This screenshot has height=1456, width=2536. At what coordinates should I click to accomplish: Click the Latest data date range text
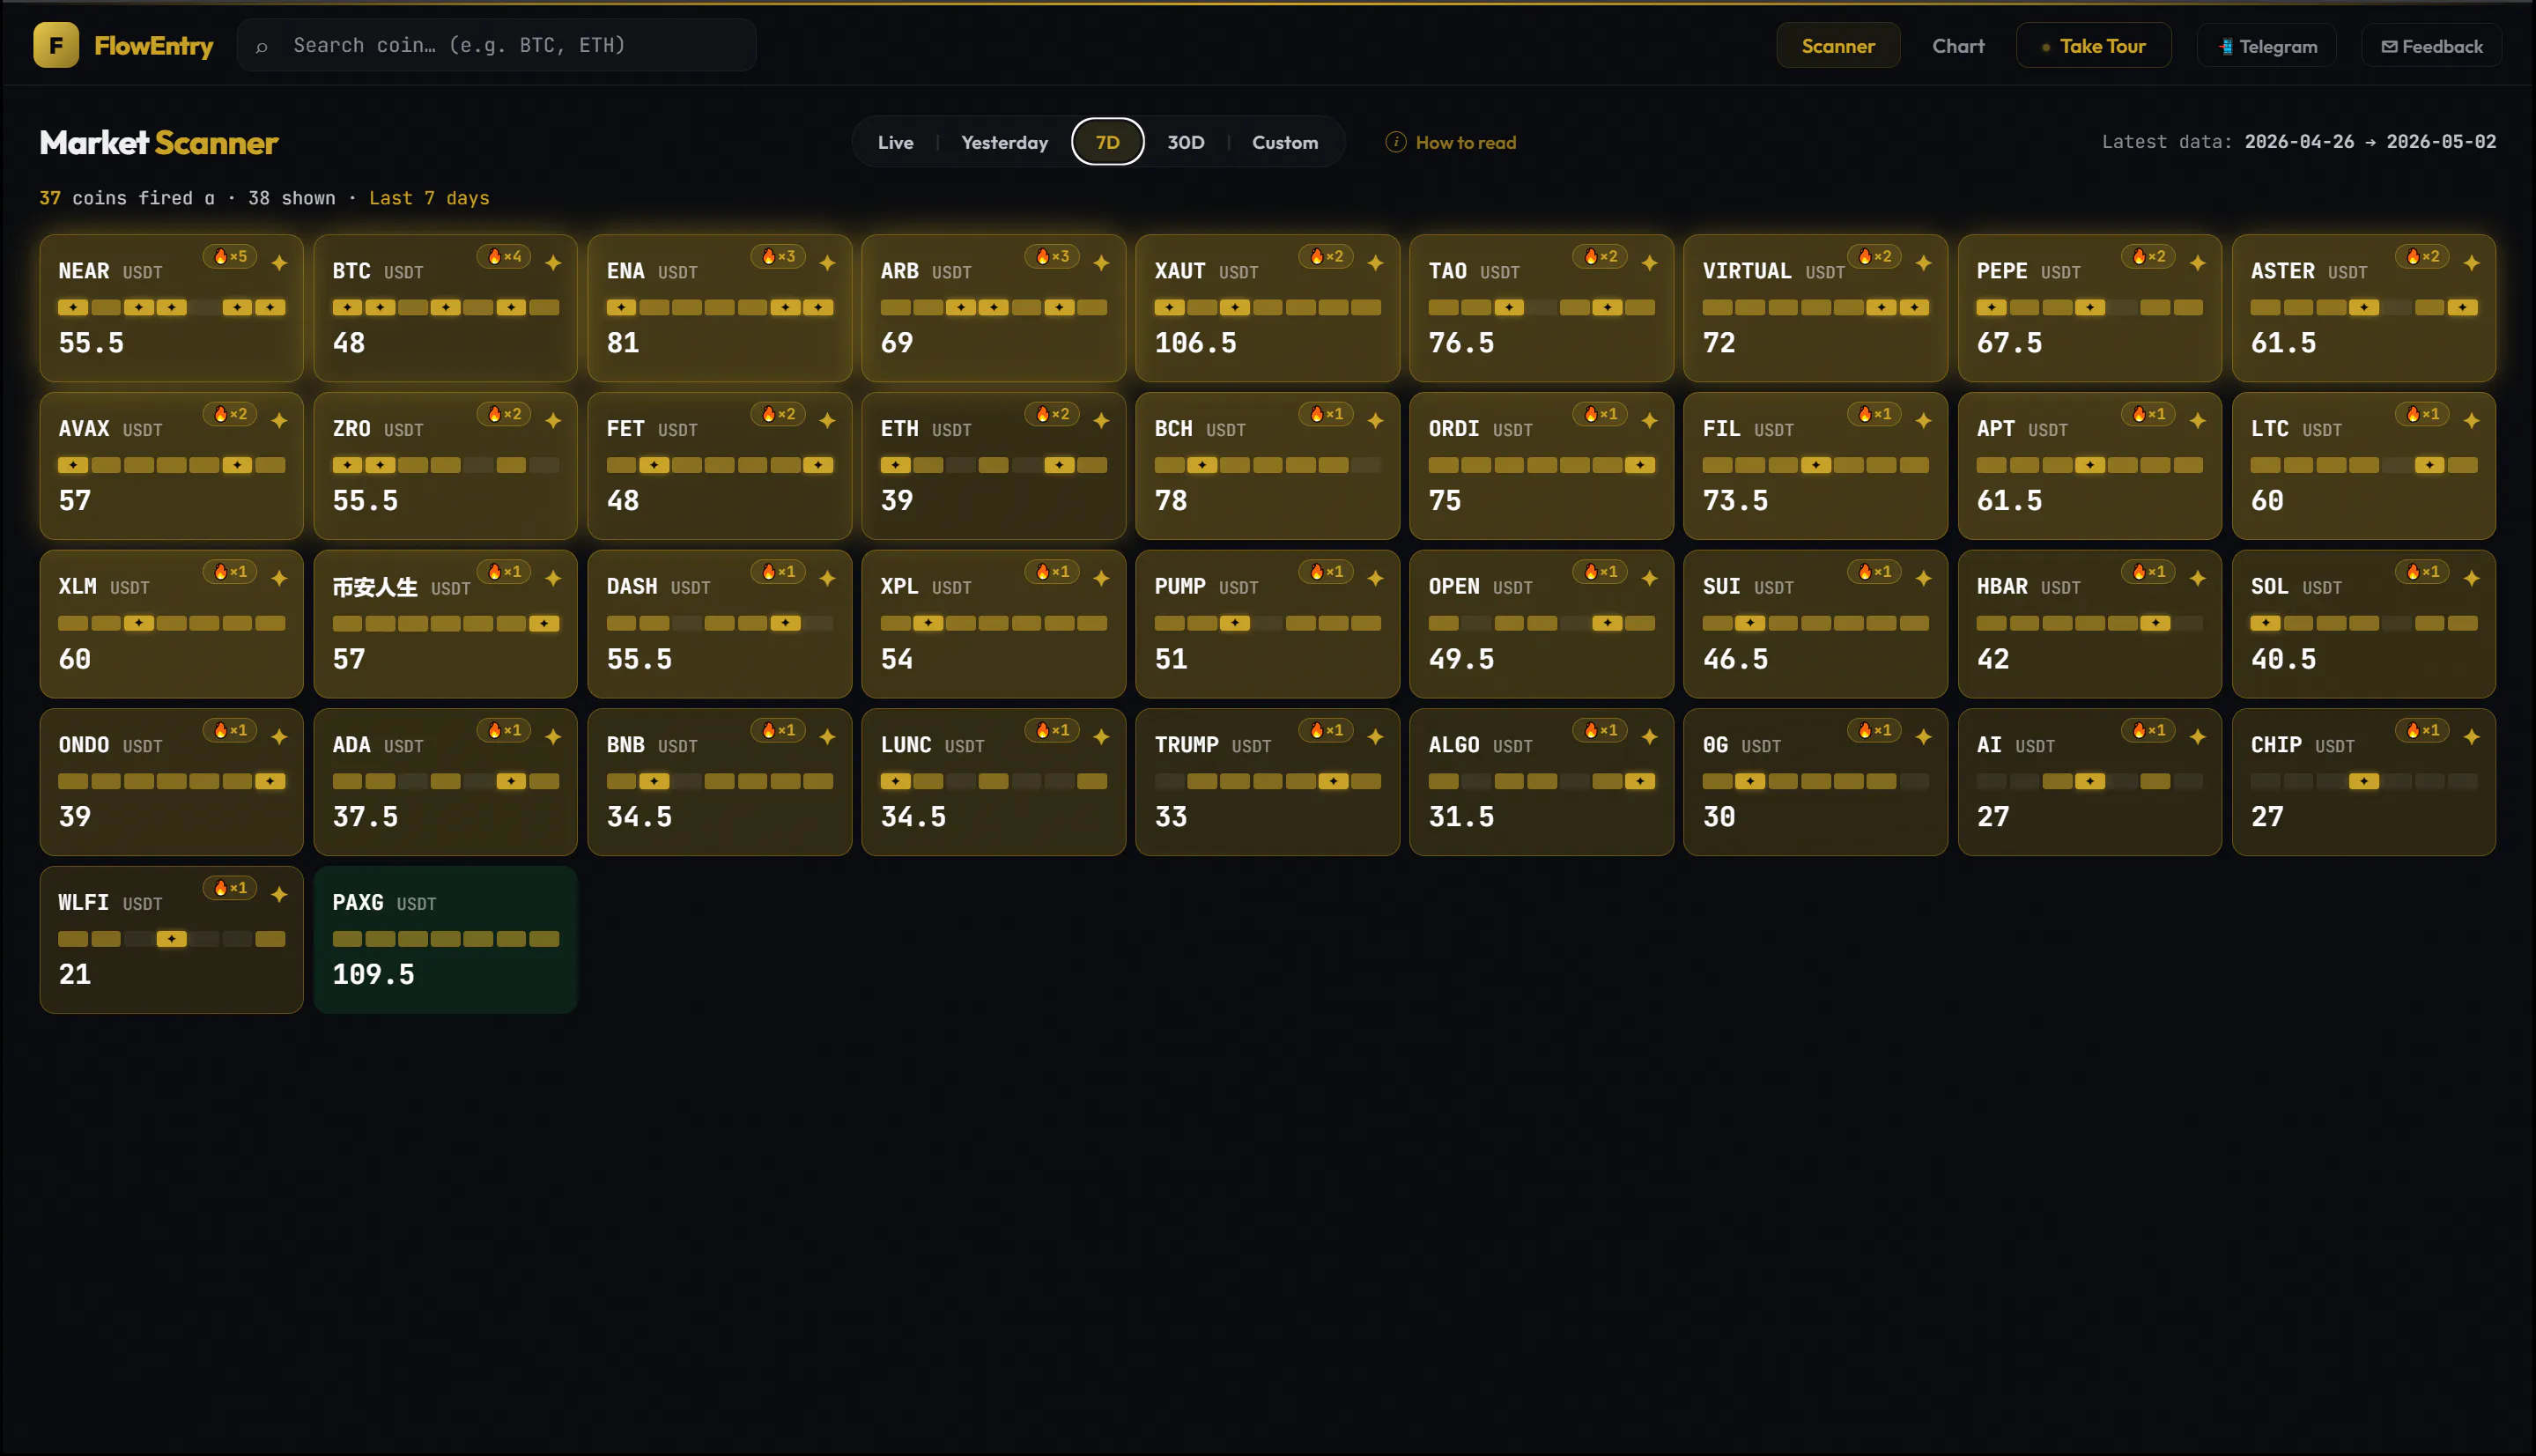point(2299,142)
